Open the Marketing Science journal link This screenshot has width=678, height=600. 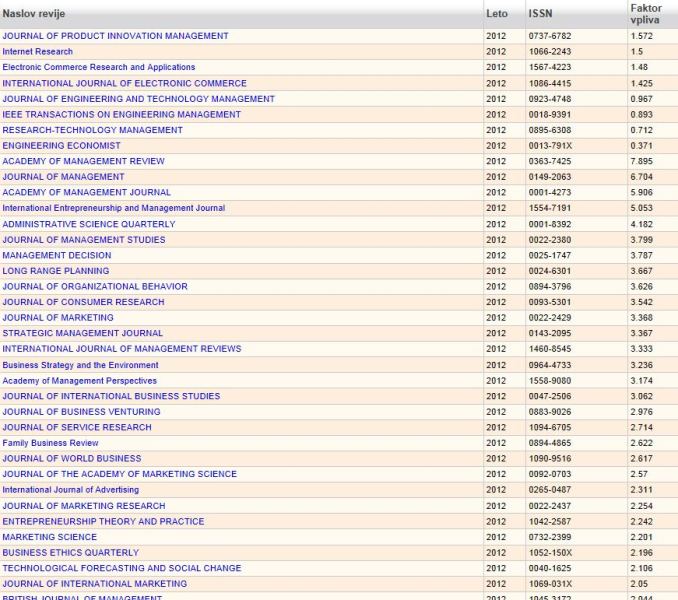[49, 537]
